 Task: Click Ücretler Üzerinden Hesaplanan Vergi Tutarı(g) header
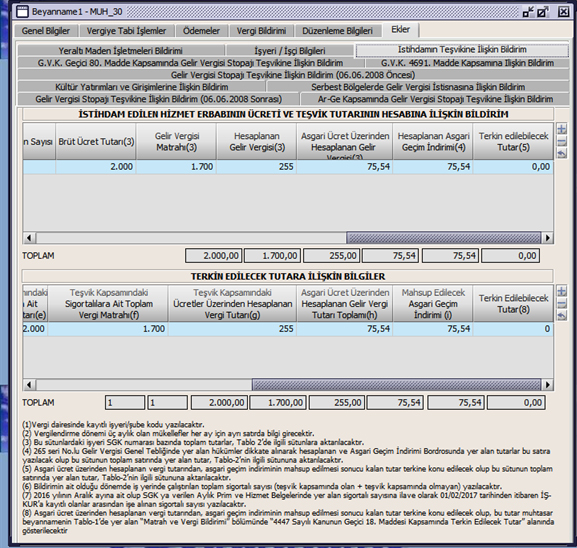[x=233, y=304]
